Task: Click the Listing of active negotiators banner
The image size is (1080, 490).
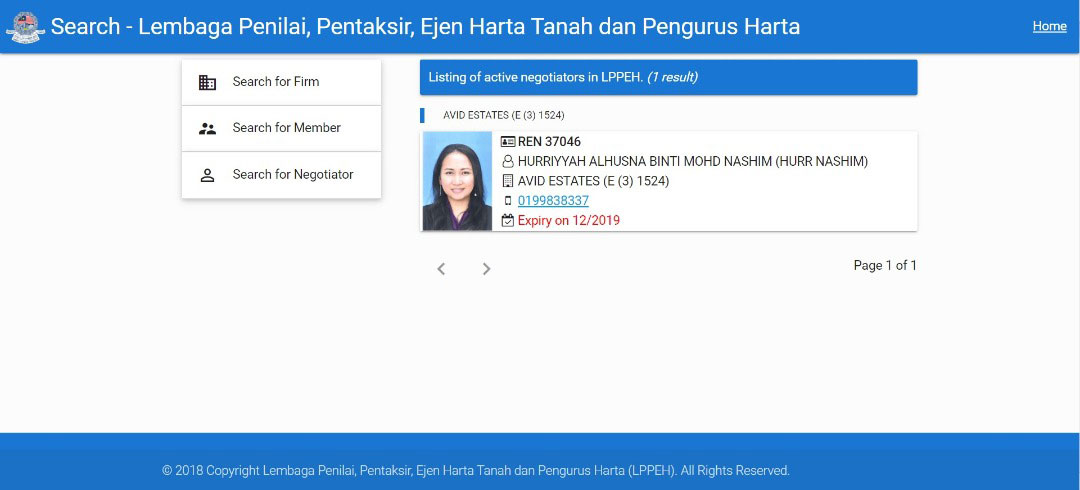Action: tap(669, 77)
